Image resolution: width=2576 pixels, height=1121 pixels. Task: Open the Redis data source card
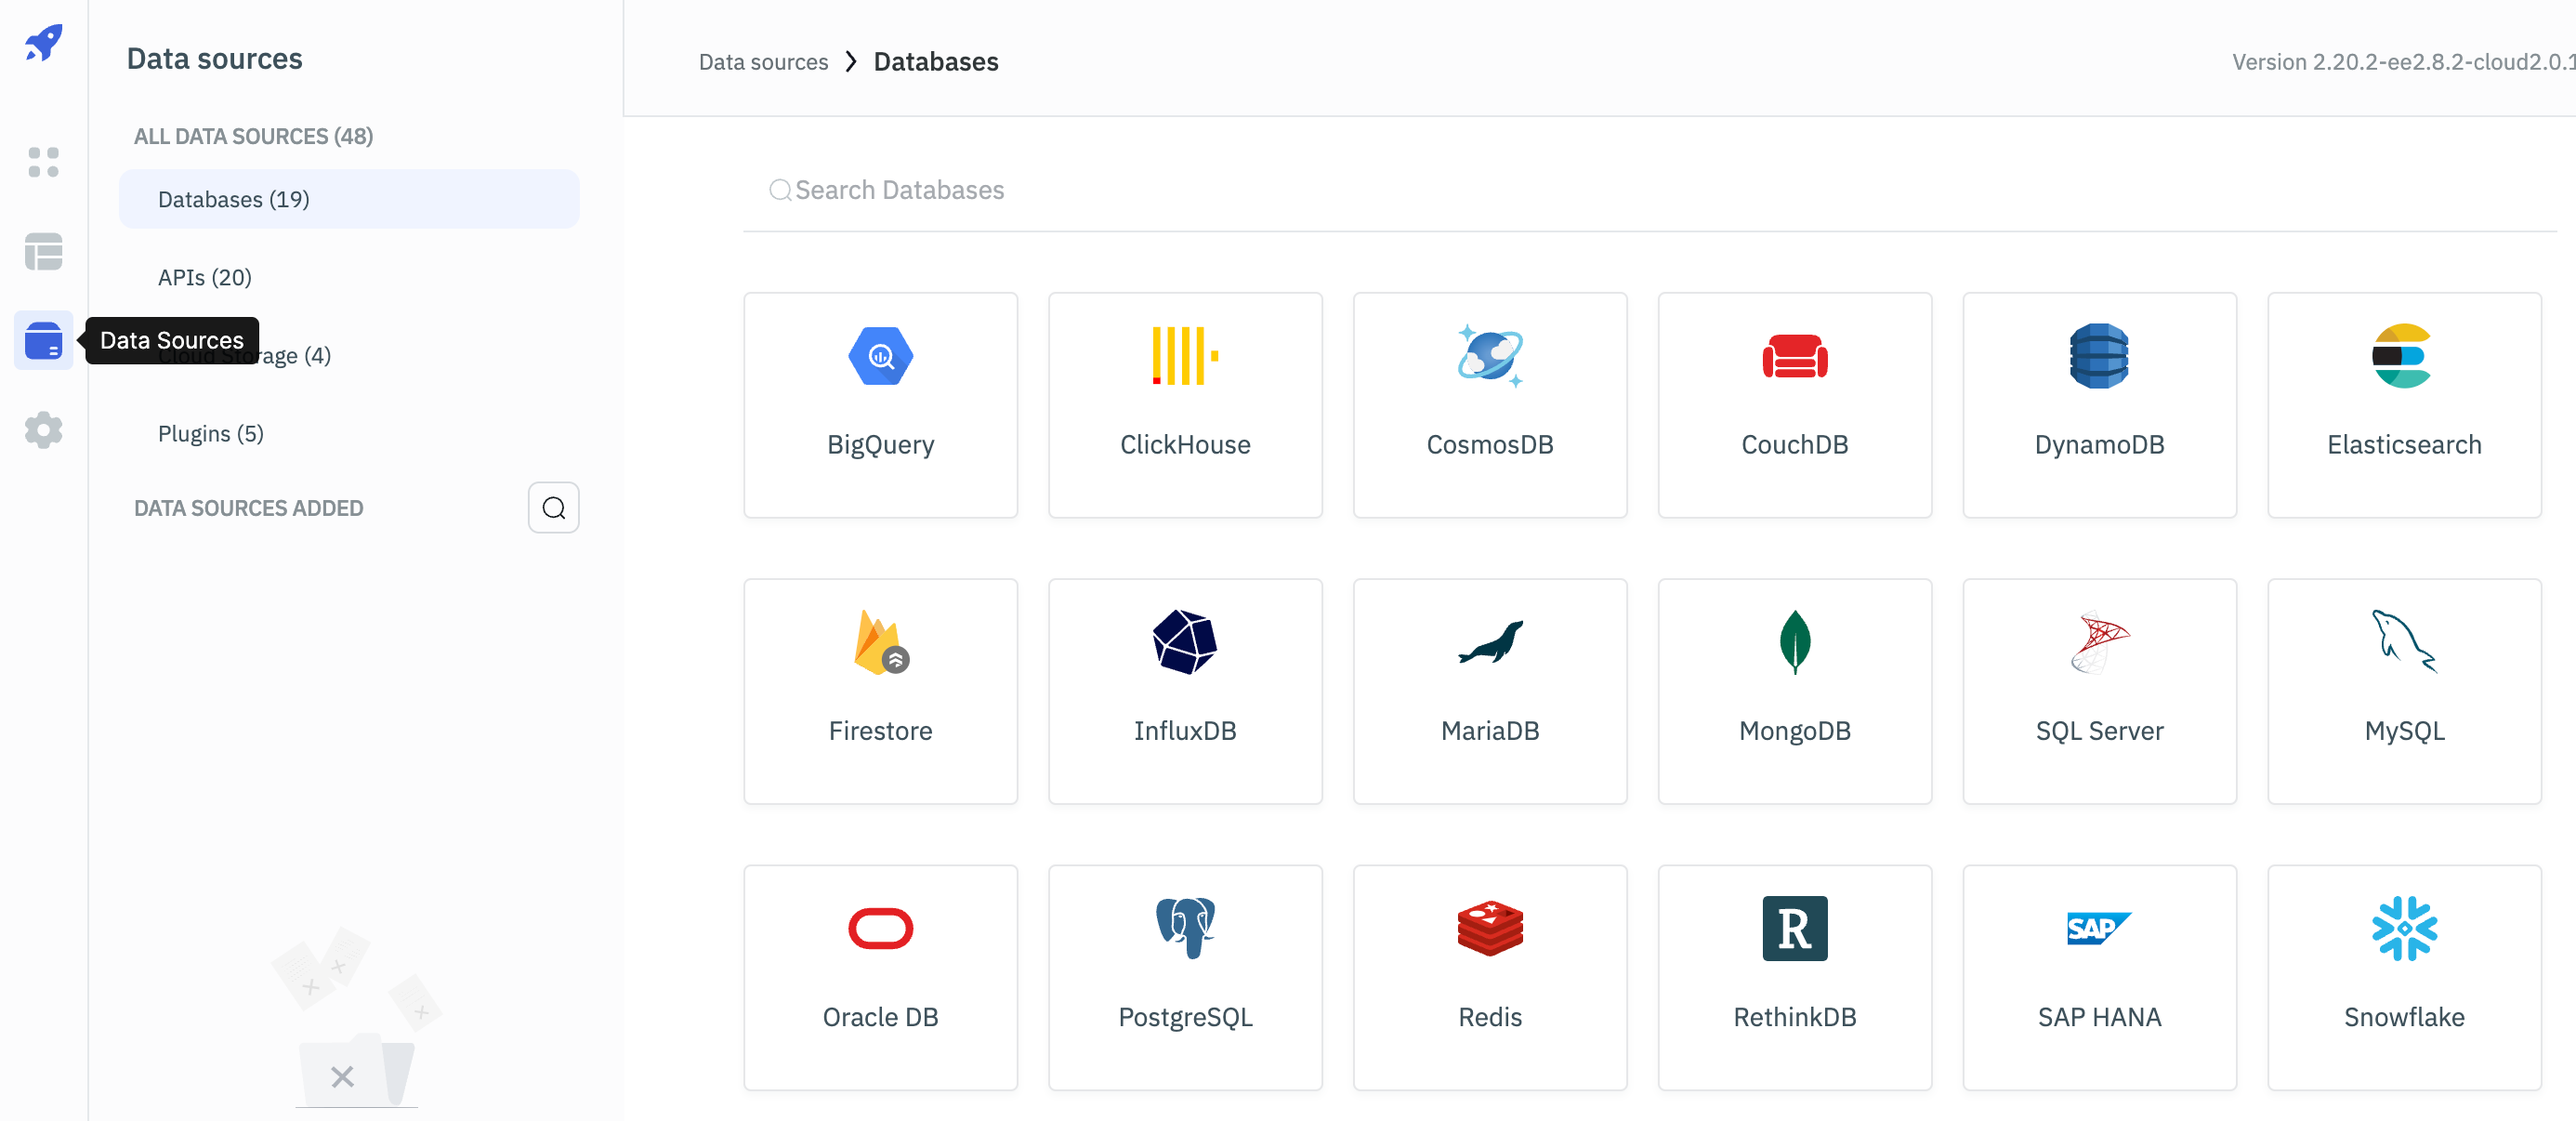coord(1489,977)
